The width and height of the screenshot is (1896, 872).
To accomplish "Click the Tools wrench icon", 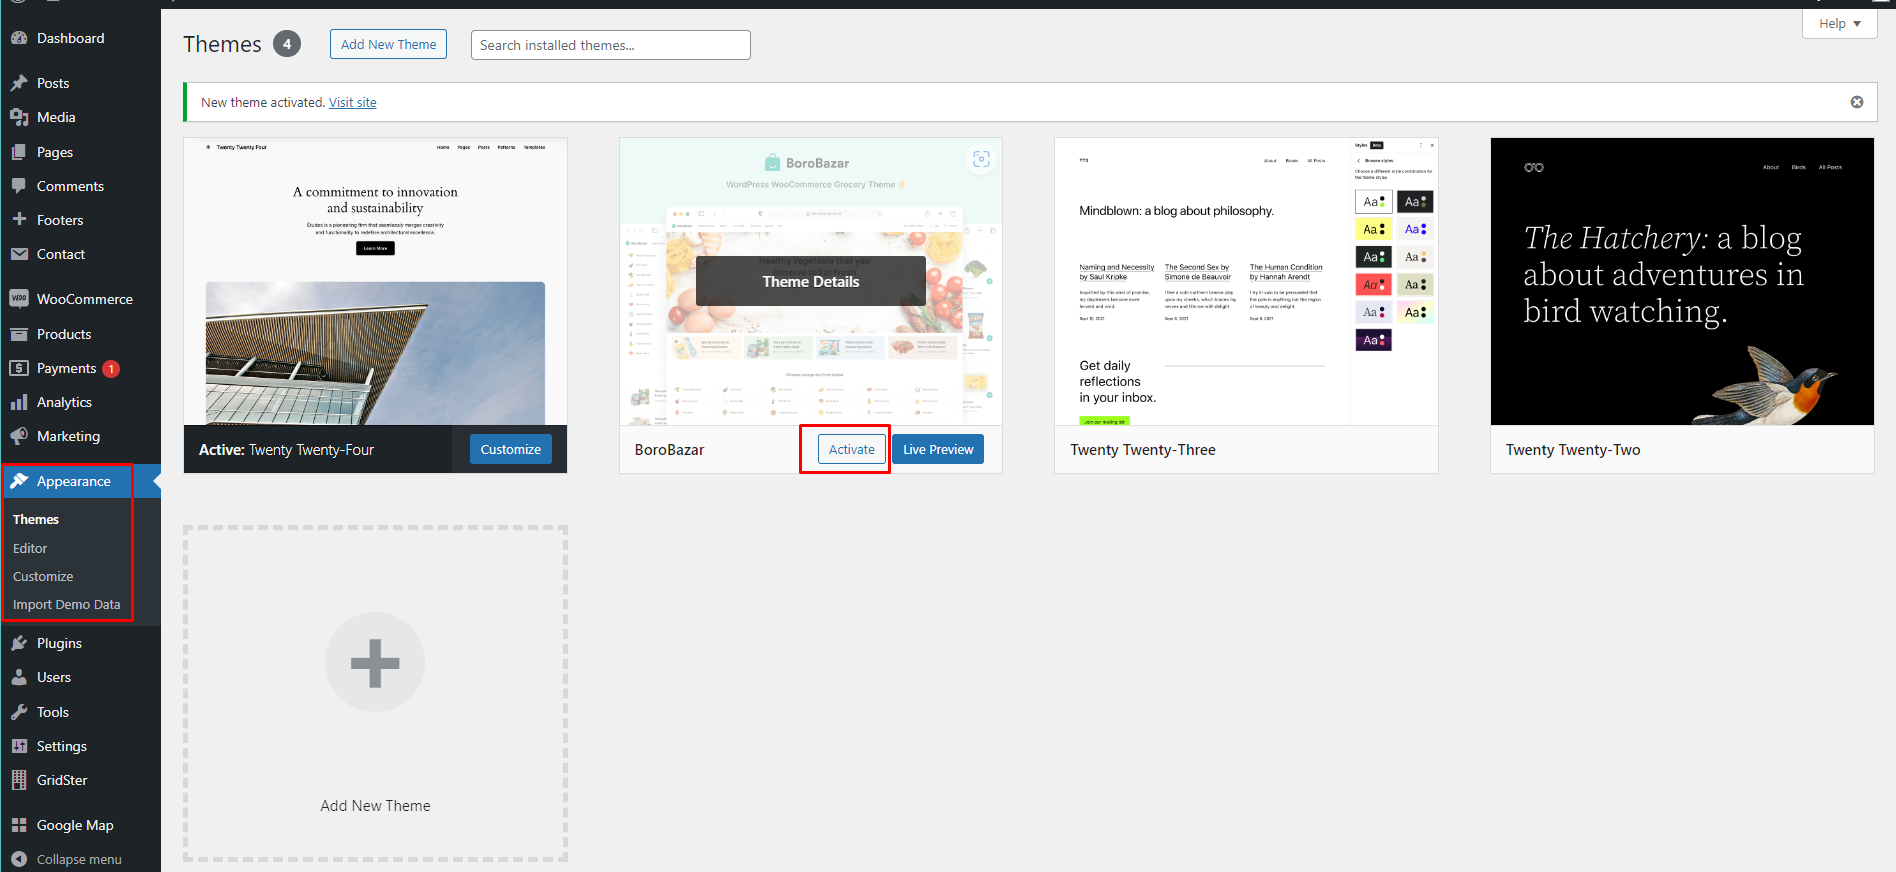I will 19,712.
